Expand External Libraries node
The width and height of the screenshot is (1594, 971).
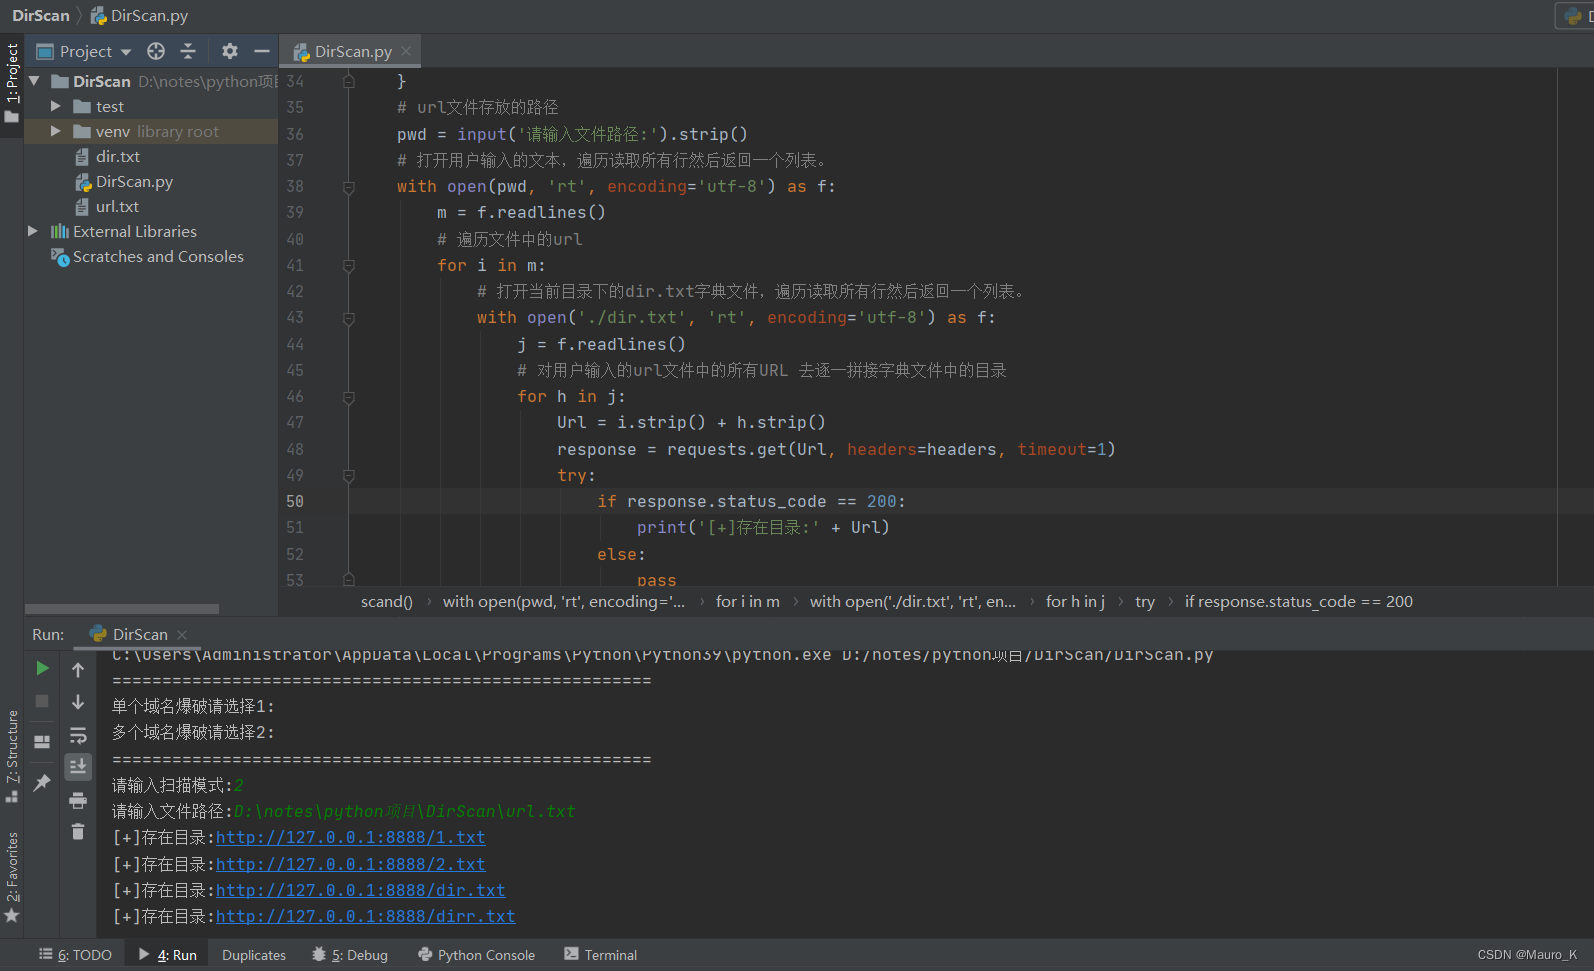pos(33,231)
